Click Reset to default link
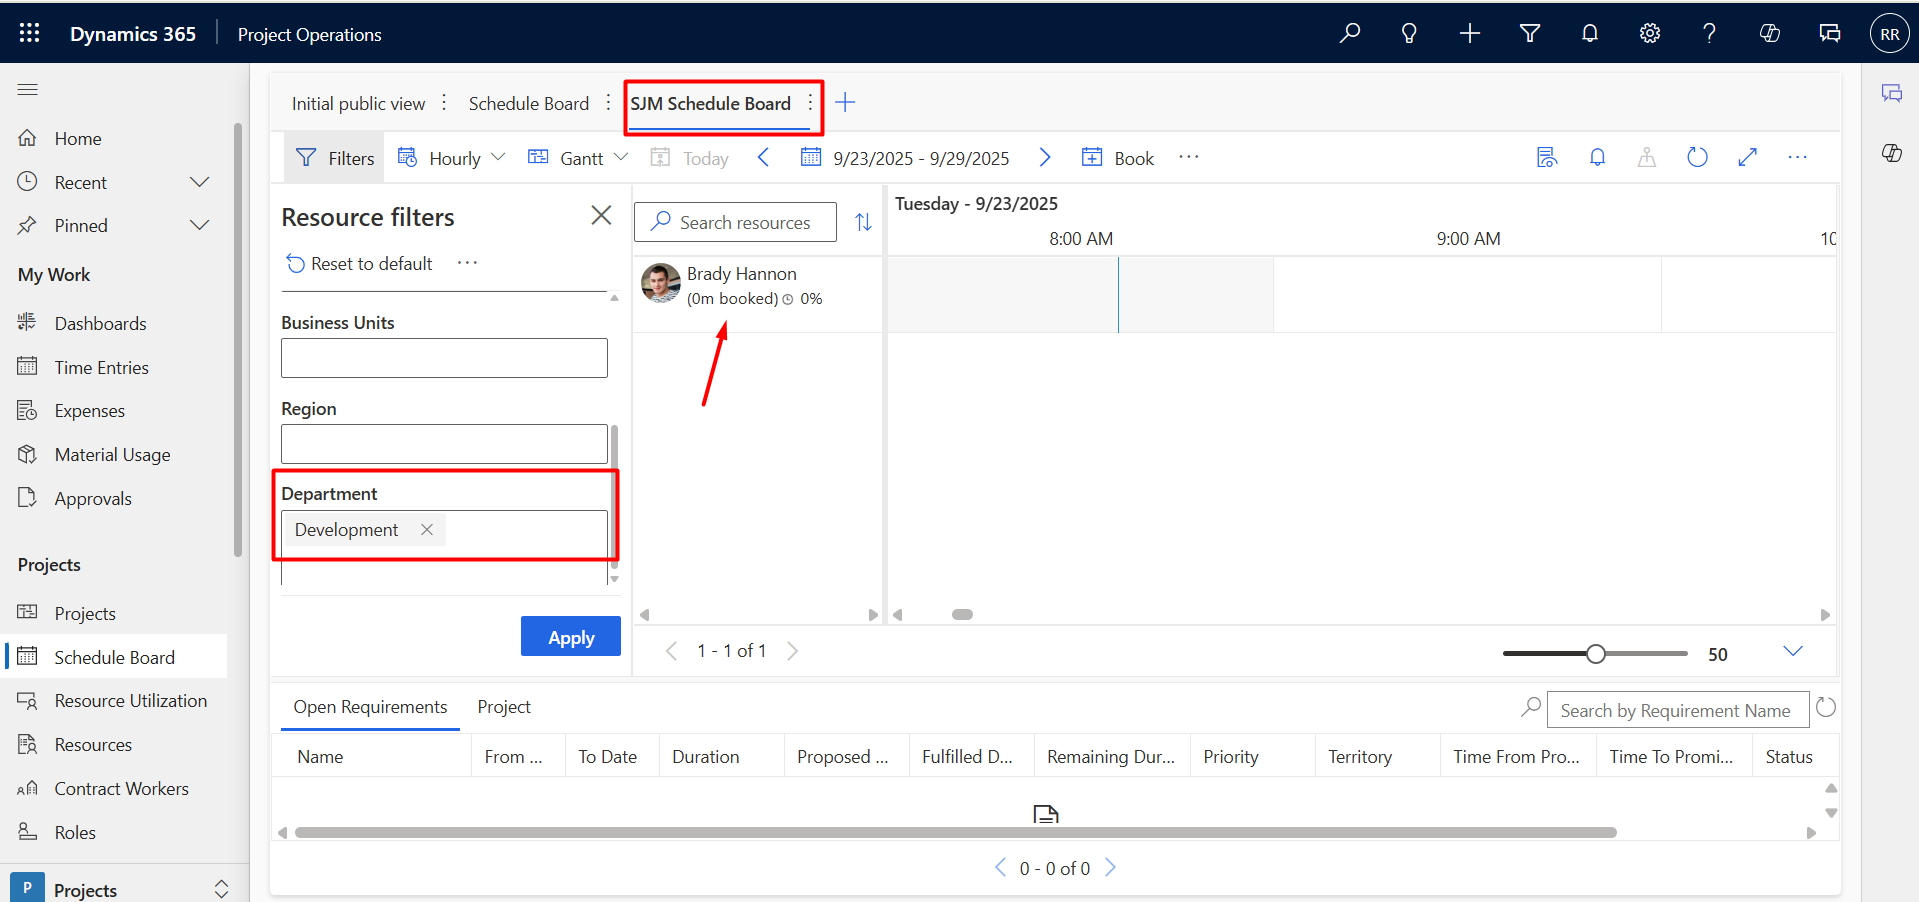The image size is (1919, 902). coord(359,264)
